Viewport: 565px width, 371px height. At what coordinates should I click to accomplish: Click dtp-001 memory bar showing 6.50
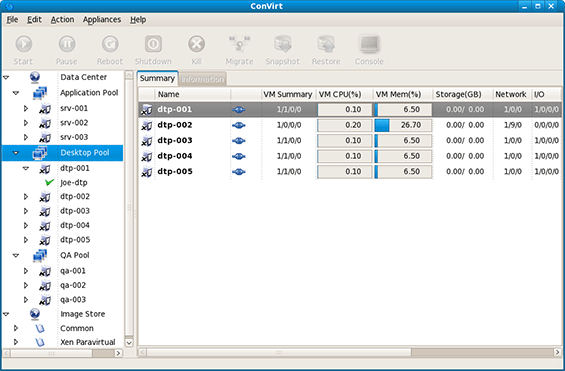pos(403,109)
